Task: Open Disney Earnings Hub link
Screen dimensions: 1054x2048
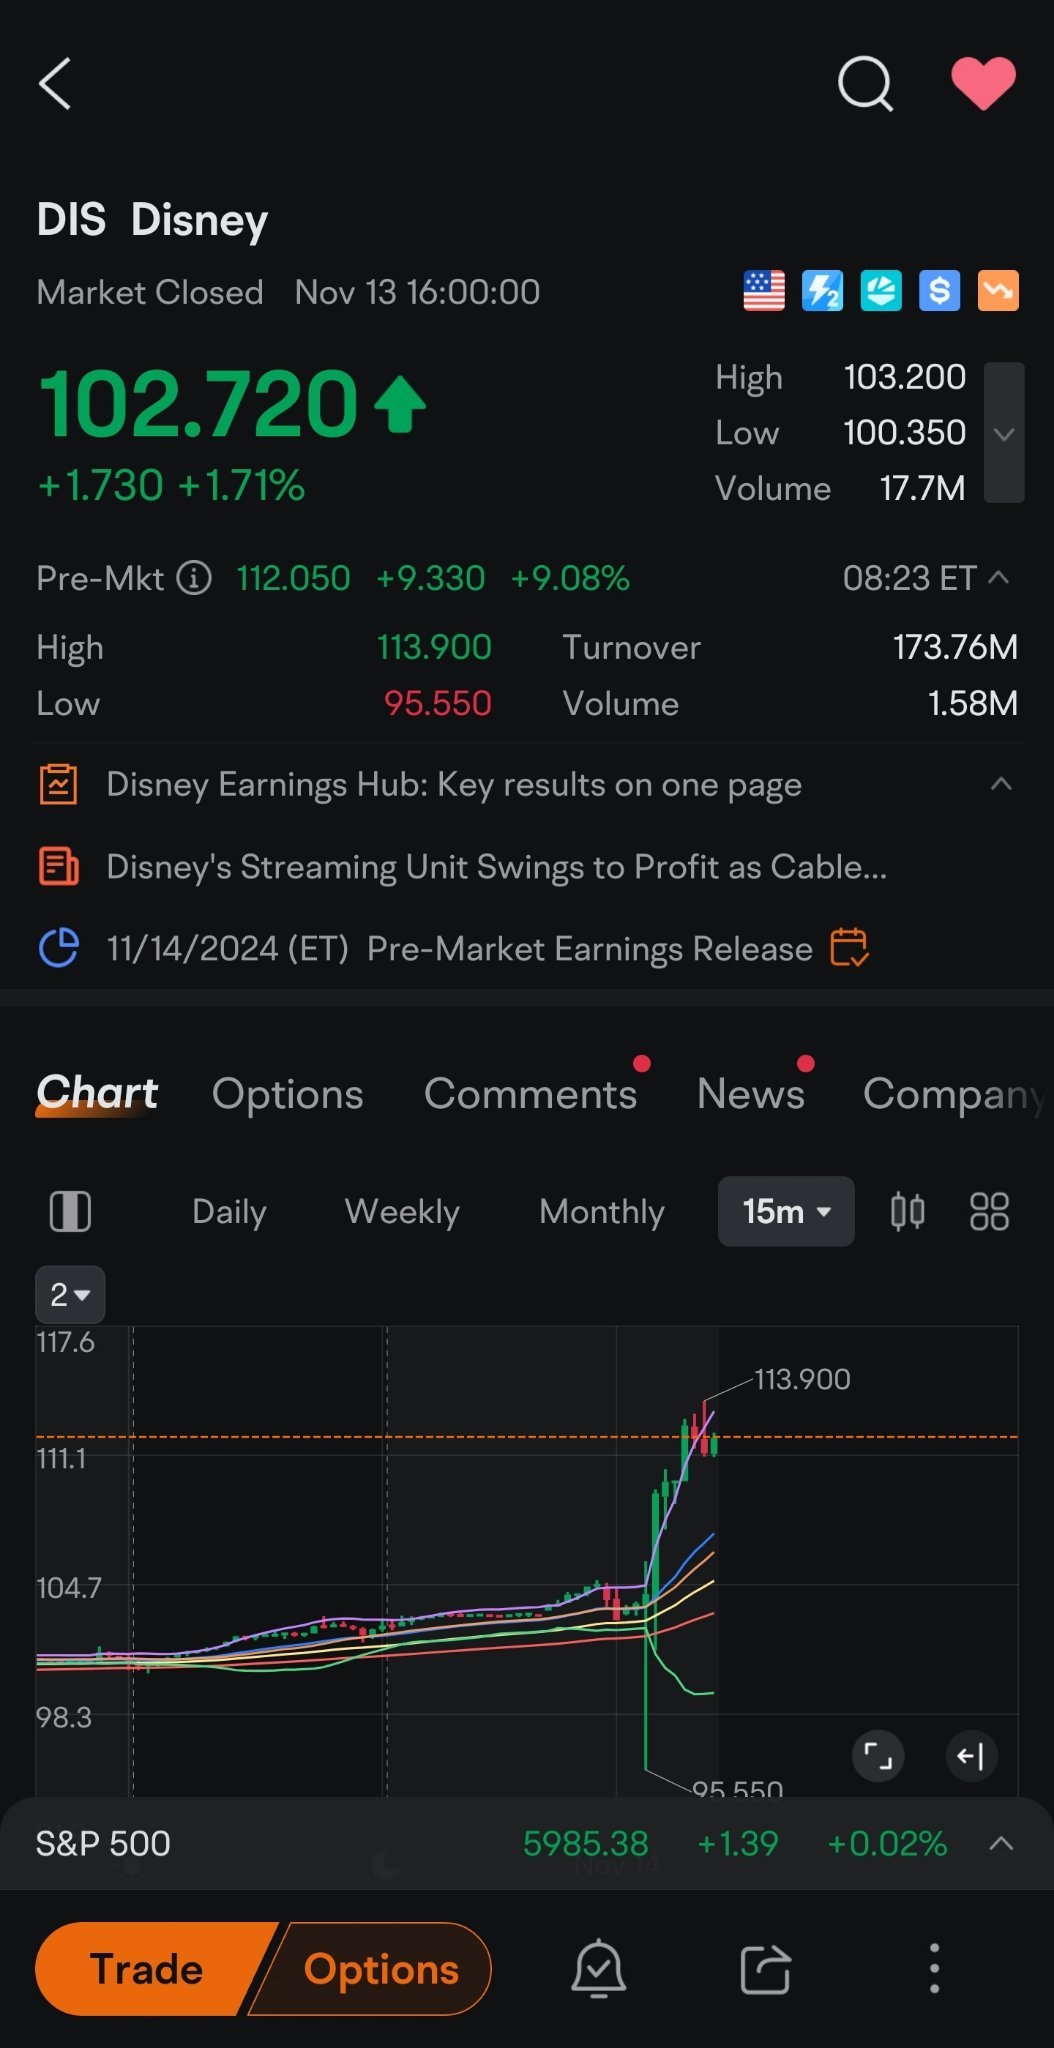Action: click(x=454, y=785)
